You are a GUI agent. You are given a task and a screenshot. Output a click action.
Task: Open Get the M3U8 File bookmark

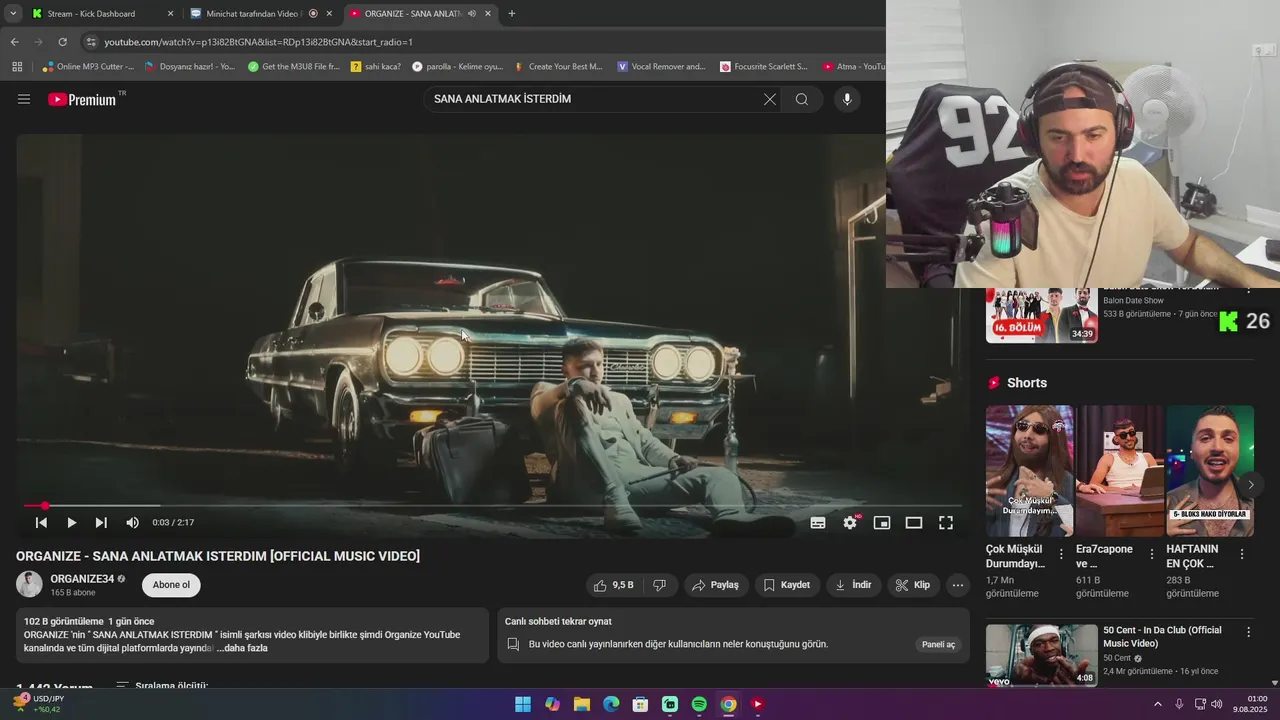click(294, 67)
